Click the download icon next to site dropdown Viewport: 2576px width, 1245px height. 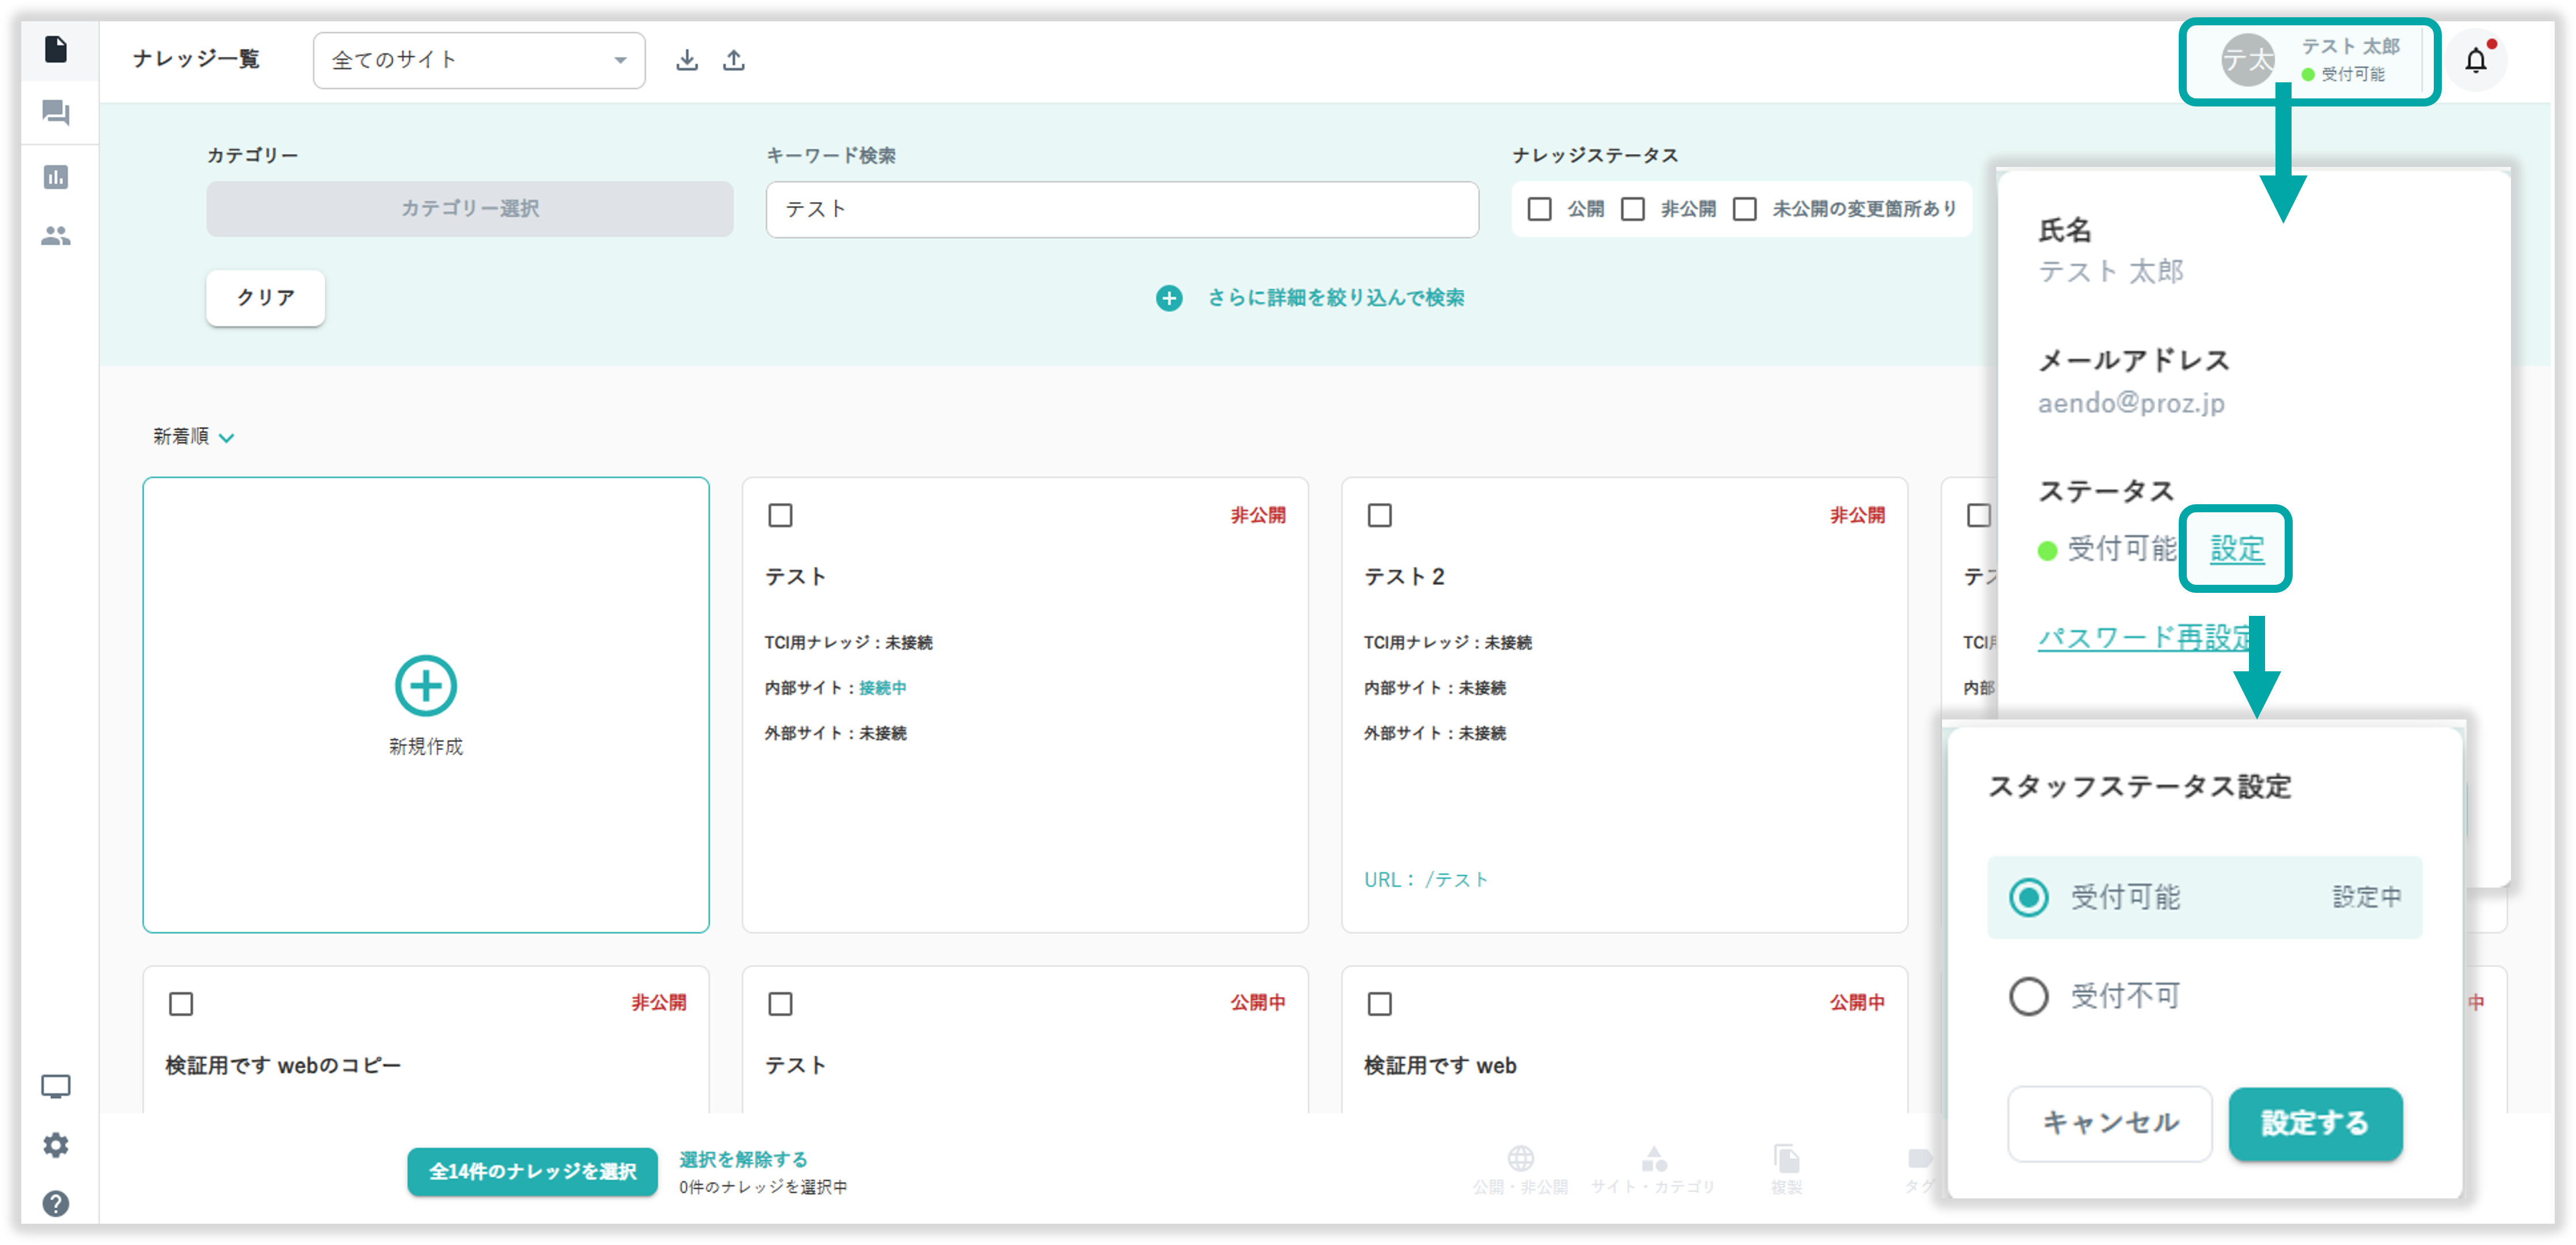686,60
